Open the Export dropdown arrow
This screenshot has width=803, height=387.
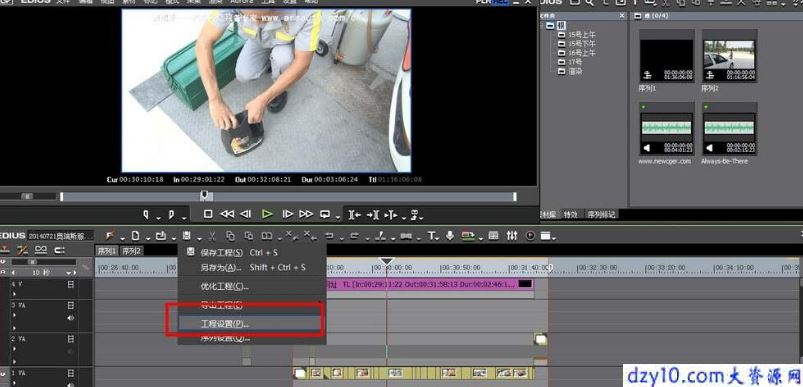(x=480, y=238)
